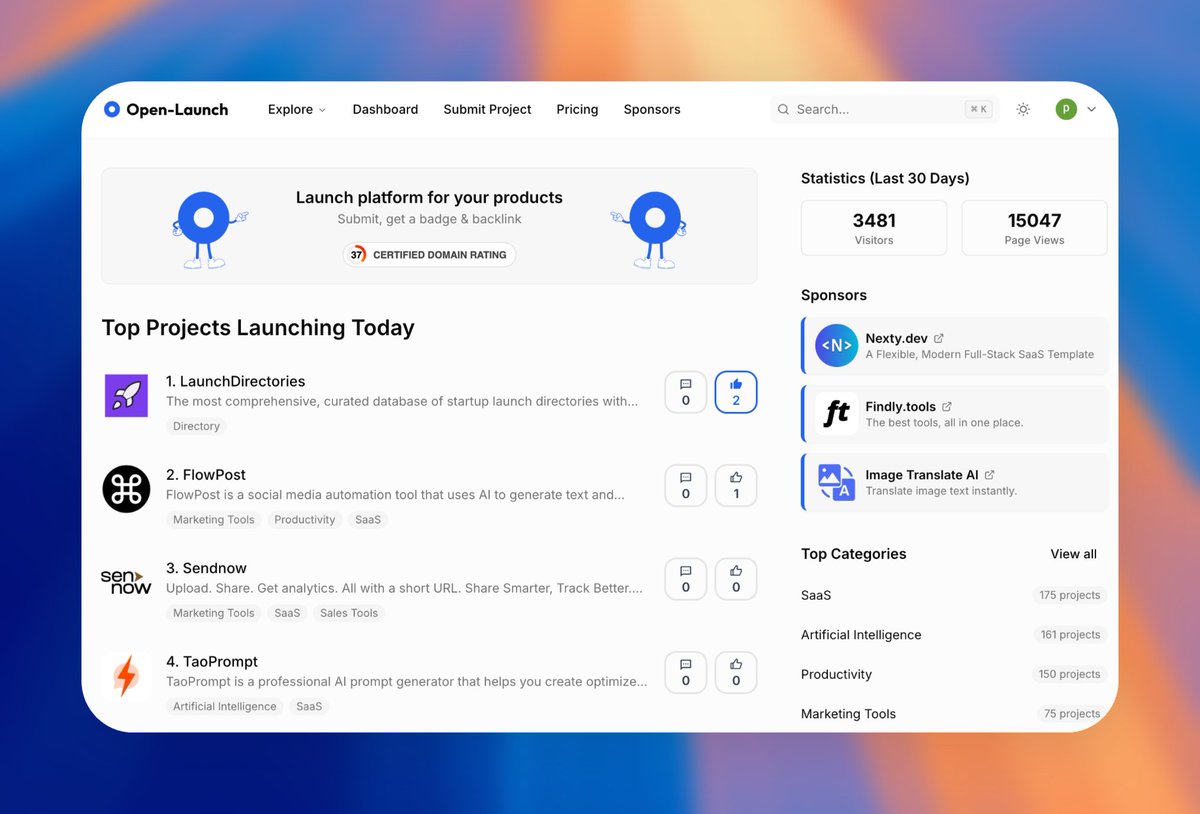This screenshot has height=814, width=1200.
Task: Select TaoPrompt's Artificial Intelligence tag
Action: [x=225, y=706]
